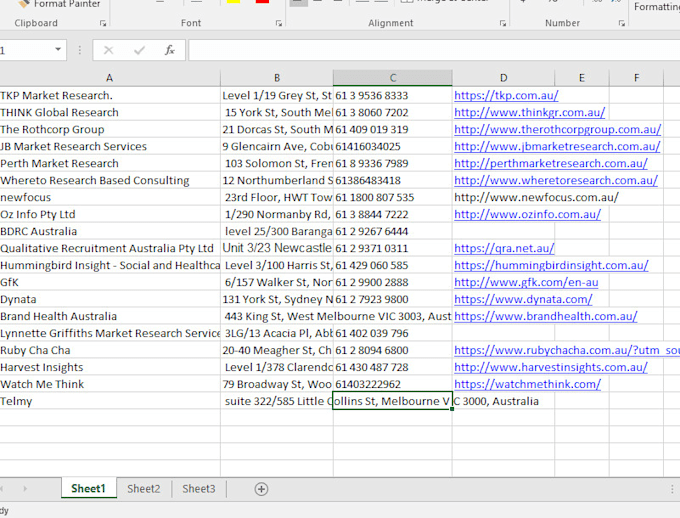Add a new sheet with plus button
680x518 pixels.
[x=261, y=489]
